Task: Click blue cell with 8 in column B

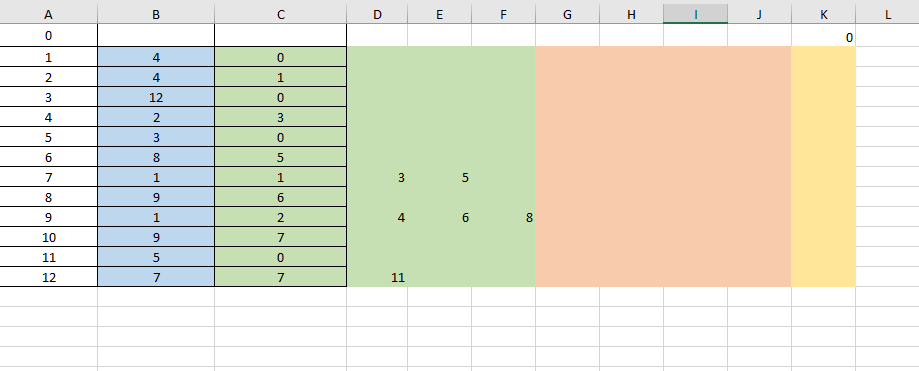Action: [x=156, y=157]
